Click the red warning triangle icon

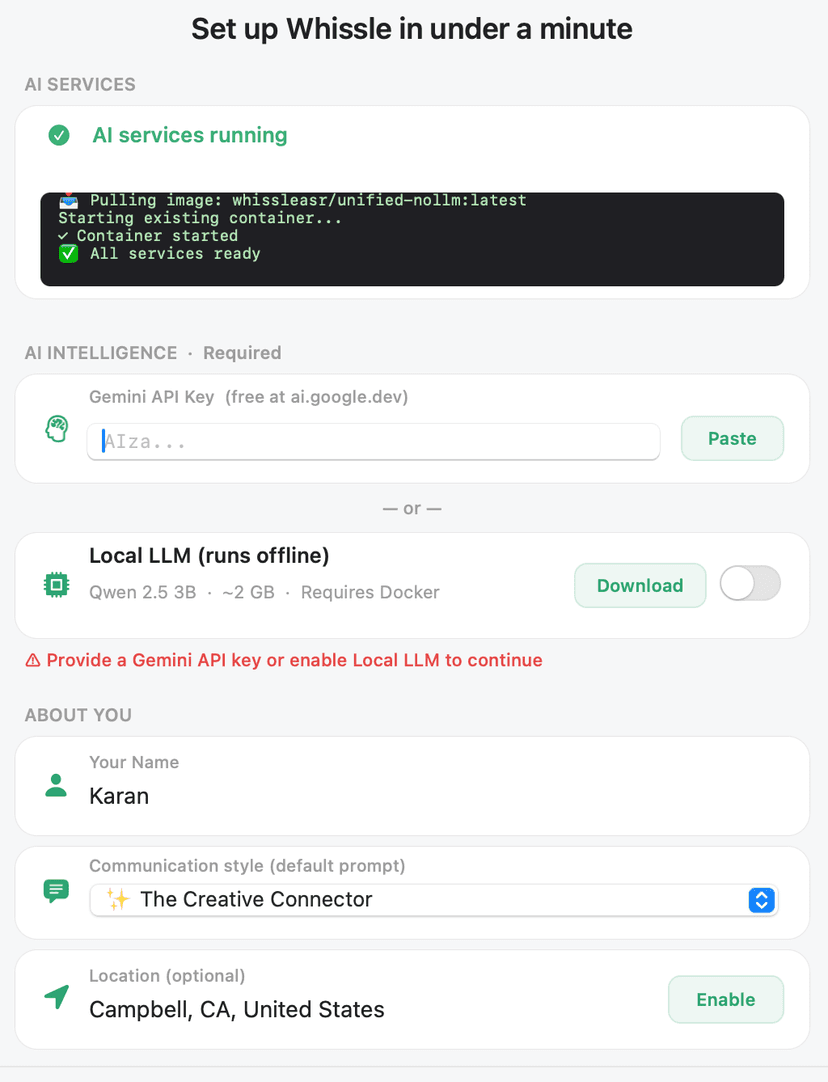pyautogui.click(x=33, y=660)
